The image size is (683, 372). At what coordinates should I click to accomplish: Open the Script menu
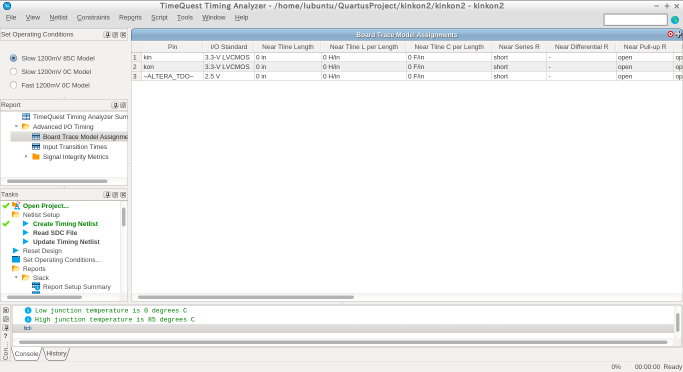(x=159, y=17)
